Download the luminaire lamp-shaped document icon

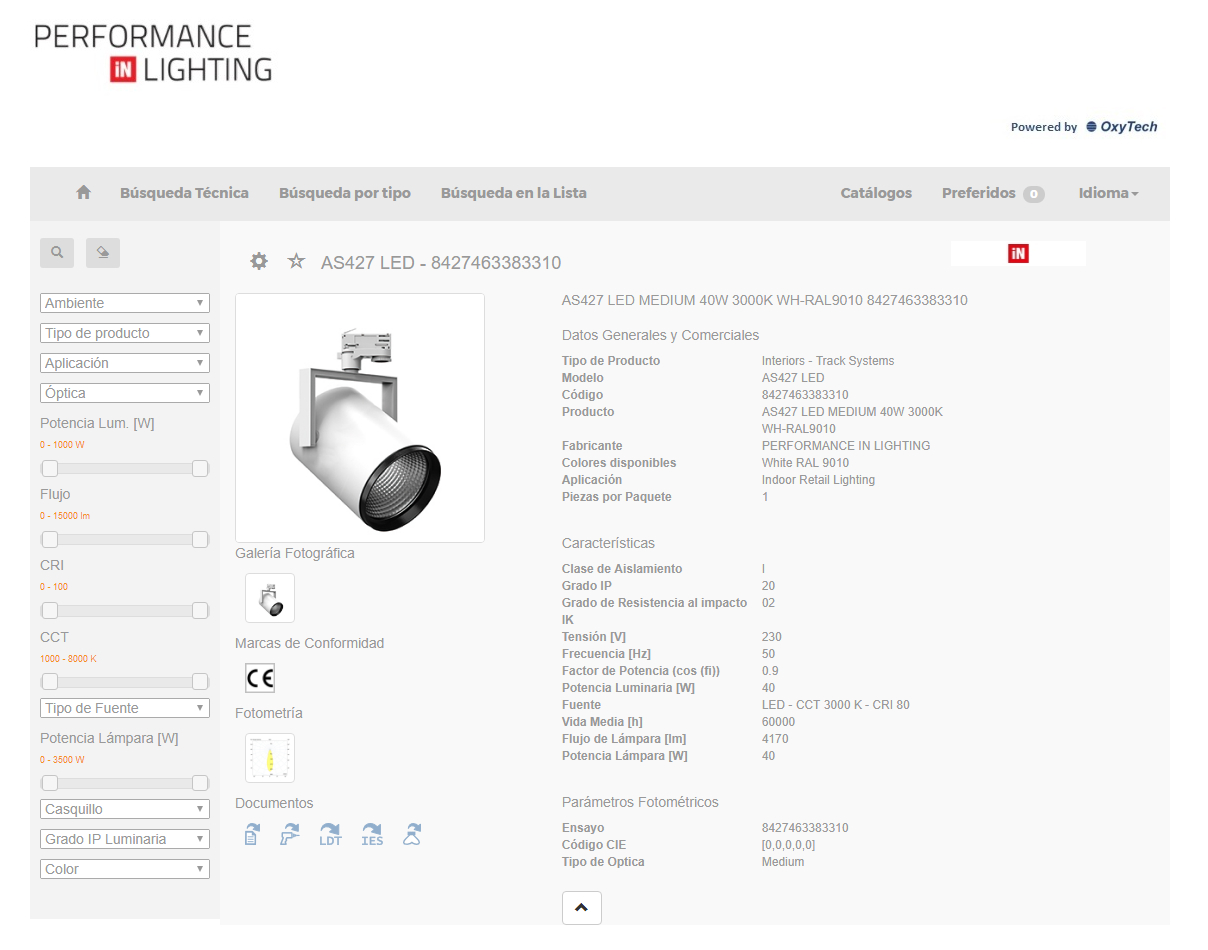pos(412,835)
